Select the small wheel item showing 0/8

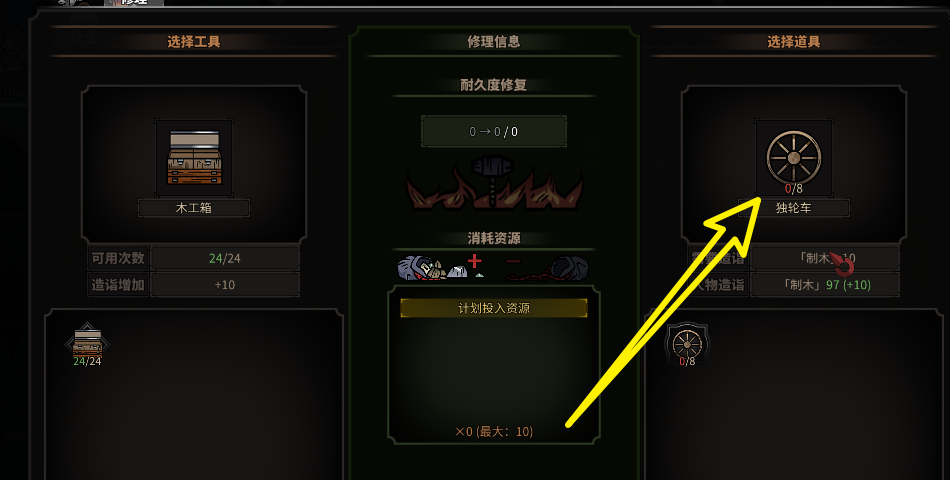687,344
